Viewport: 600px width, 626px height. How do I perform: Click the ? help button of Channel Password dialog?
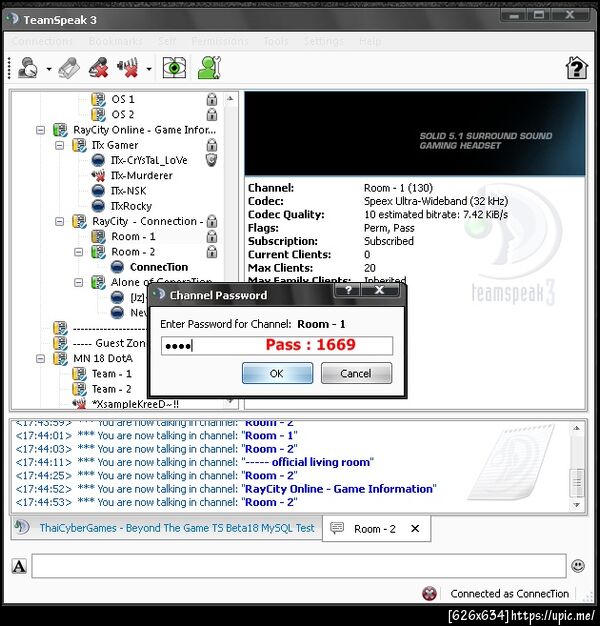click(348, 290)
